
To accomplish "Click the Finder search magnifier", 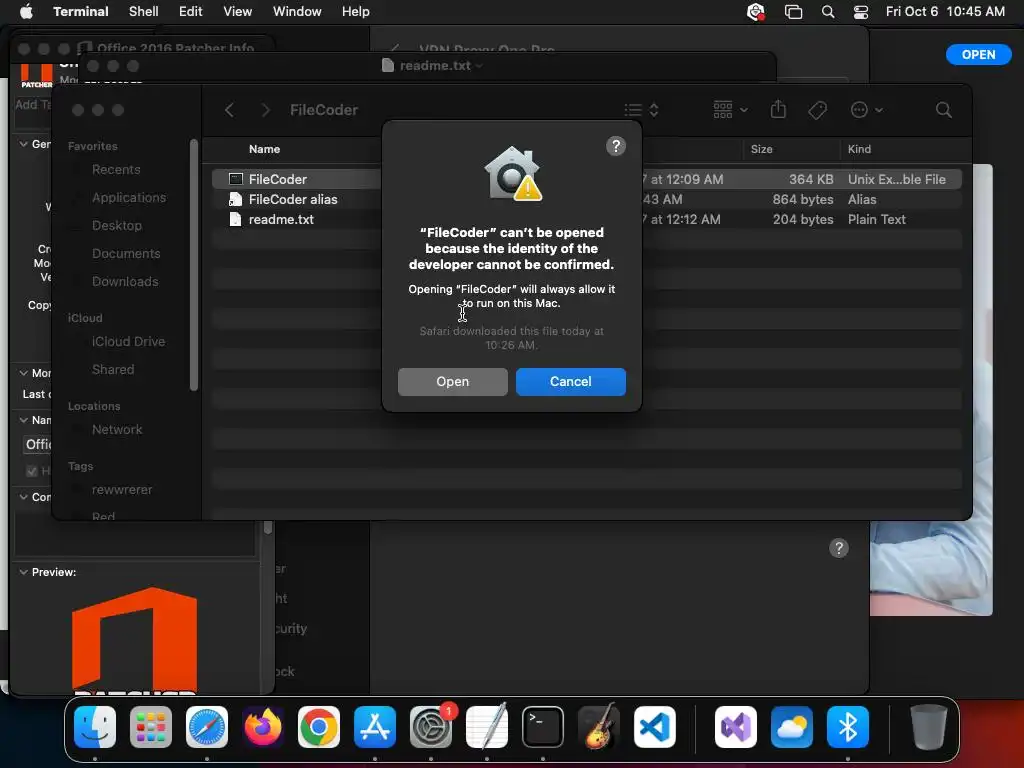I will click(x=943, y=110).
